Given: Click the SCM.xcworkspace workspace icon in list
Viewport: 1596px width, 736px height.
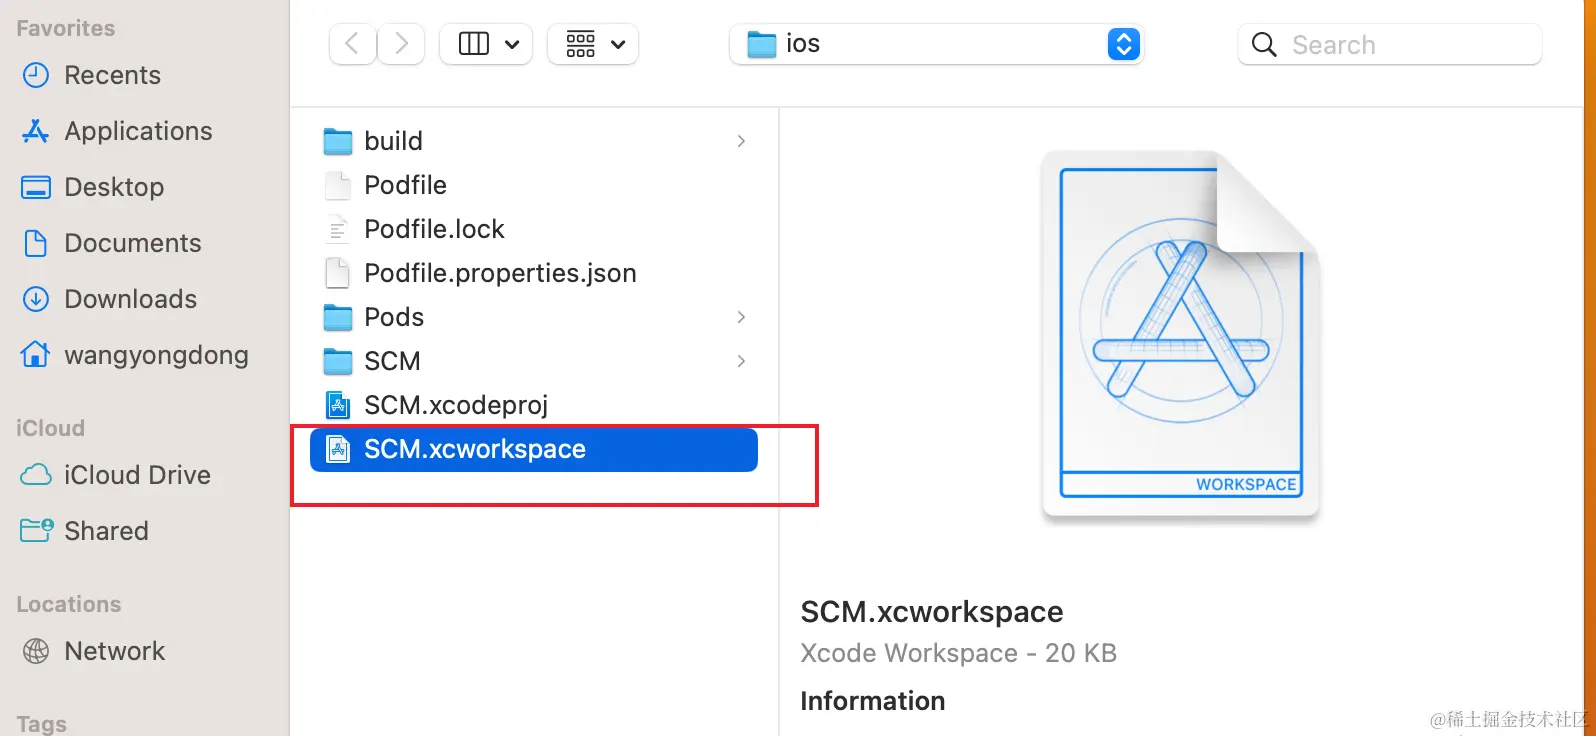Looking at the screenshot, I should coord(338,449).
